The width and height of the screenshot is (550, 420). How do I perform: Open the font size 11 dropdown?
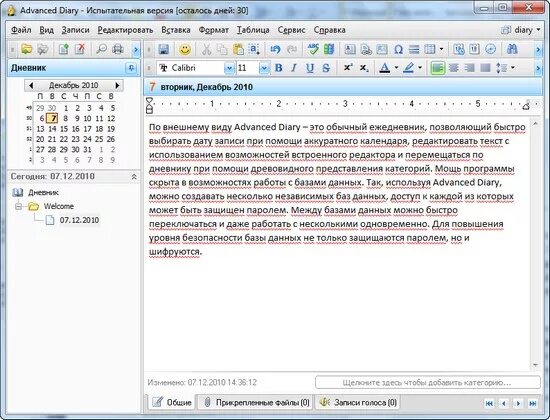(264, 68)
